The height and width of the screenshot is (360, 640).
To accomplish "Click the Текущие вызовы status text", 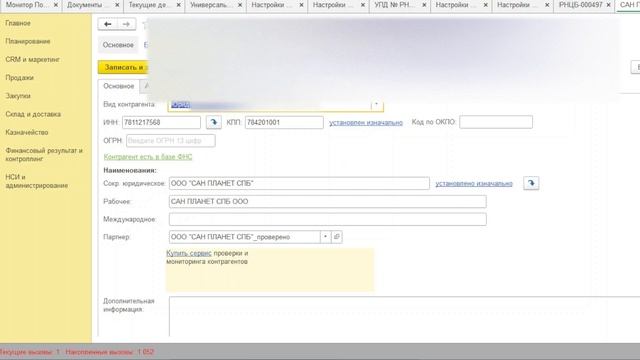I will click(x=30, y=352).
